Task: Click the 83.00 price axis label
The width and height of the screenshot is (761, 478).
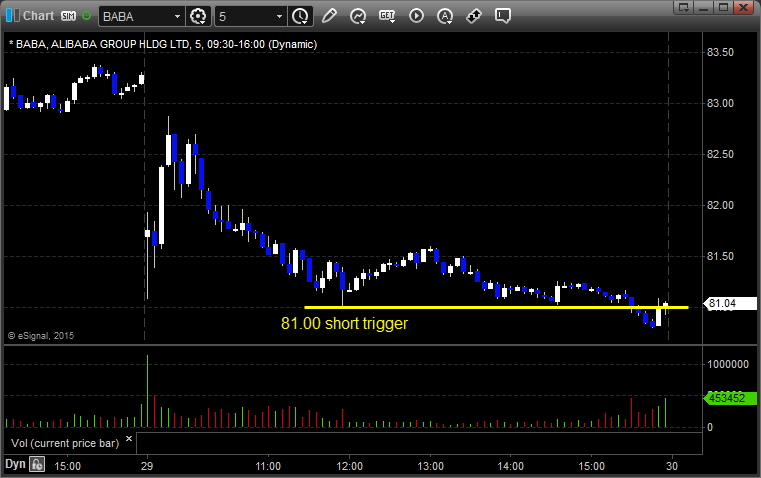Action: click(720, 103)
